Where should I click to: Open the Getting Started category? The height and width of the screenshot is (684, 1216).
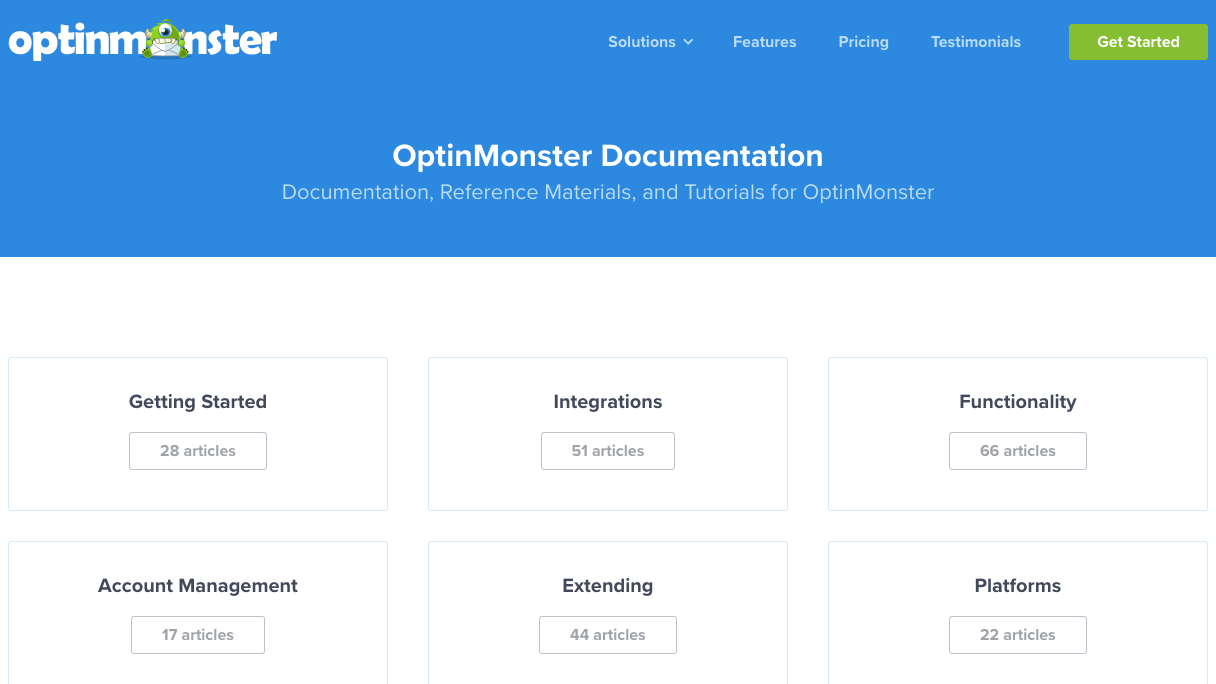pos(198,402)
